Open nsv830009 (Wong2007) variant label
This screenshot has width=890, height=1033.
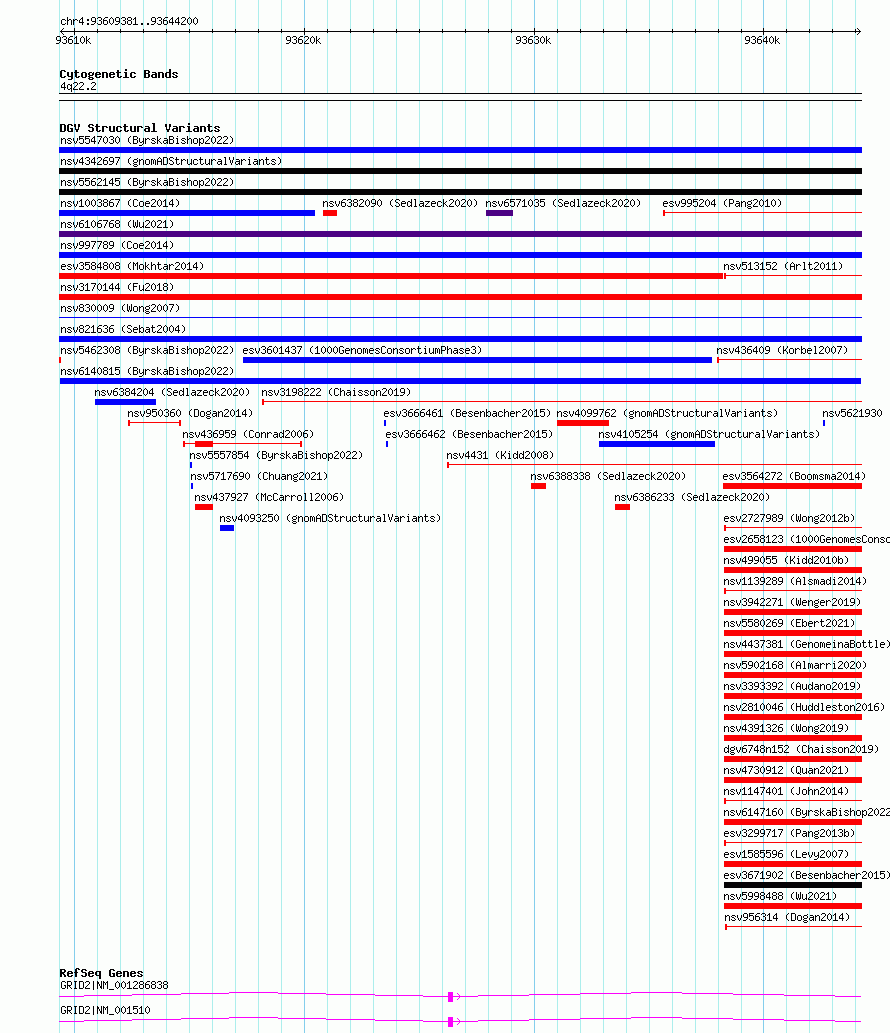tap(120, 309)
